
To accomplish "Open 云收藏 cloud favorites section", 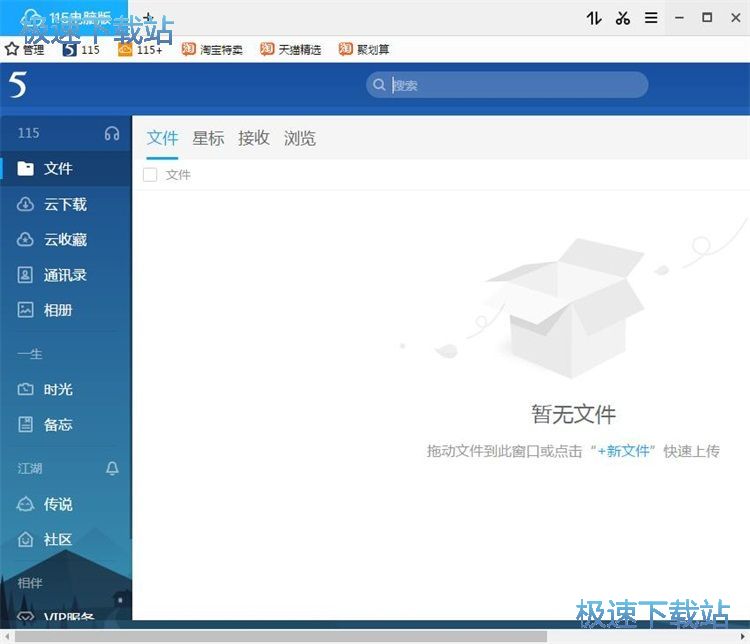I will (x=65, y=240).
